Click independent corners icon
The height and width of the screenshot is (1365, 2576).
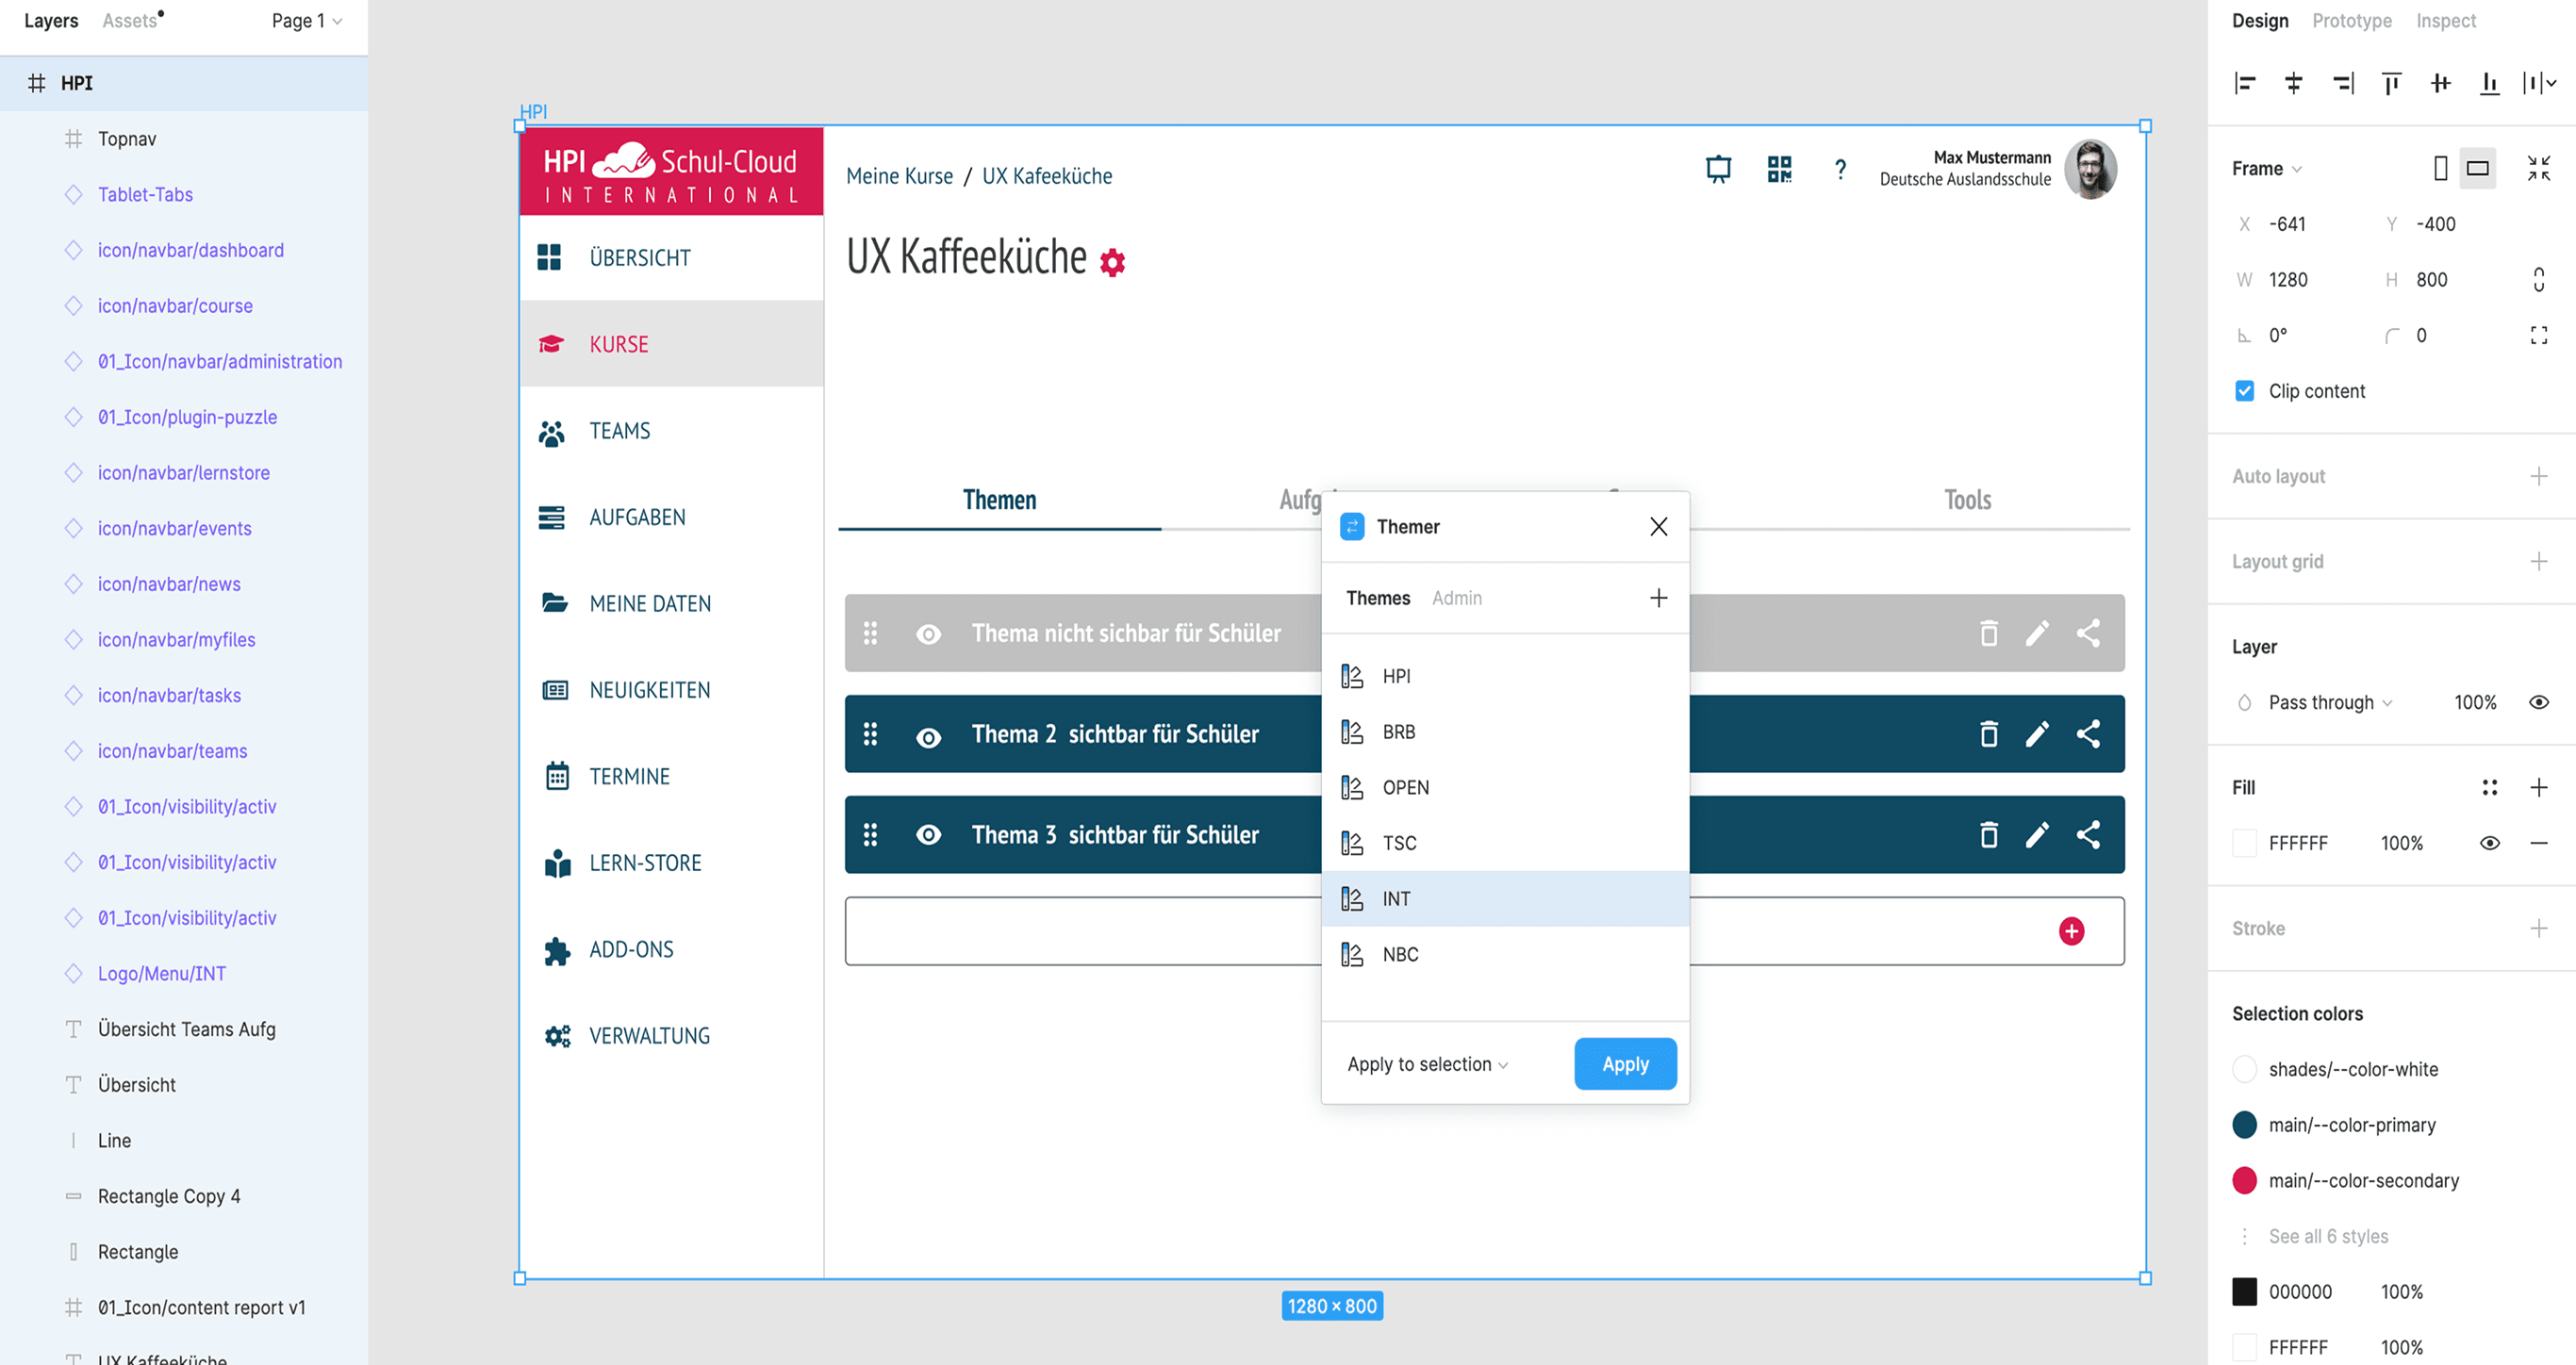click(2538, 335)
